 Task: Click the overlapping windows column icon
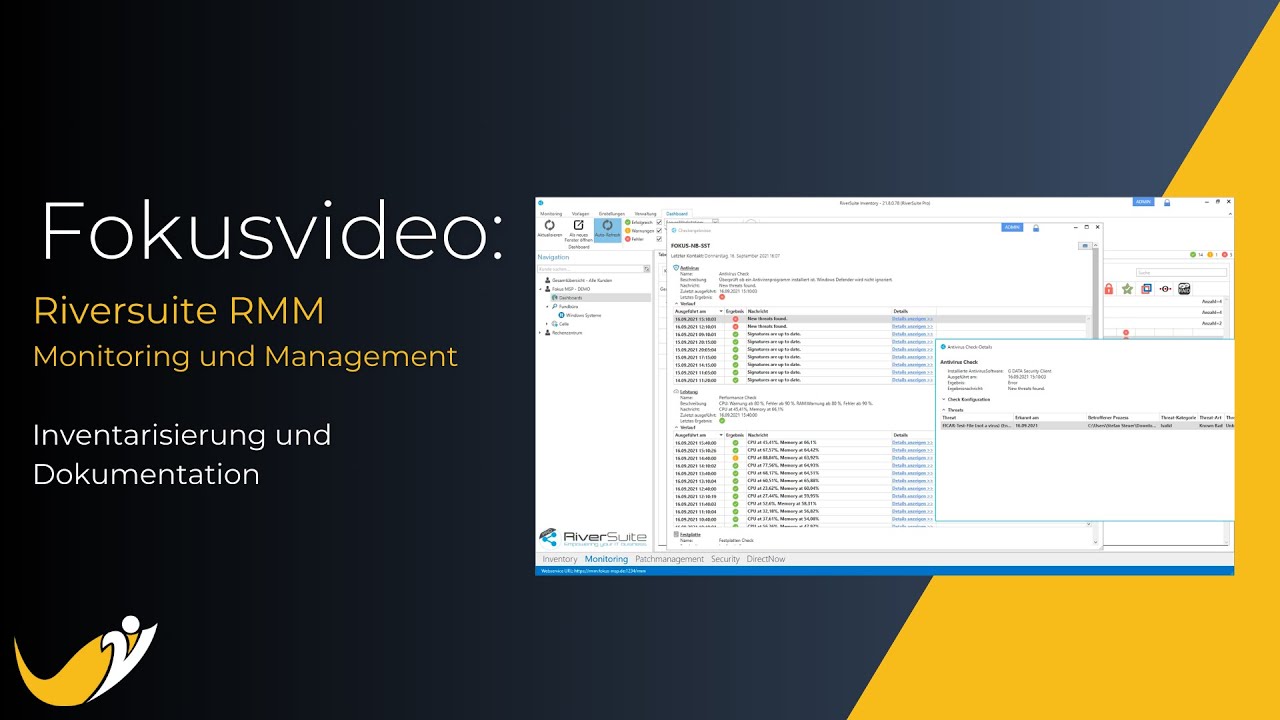[1146, 289]
